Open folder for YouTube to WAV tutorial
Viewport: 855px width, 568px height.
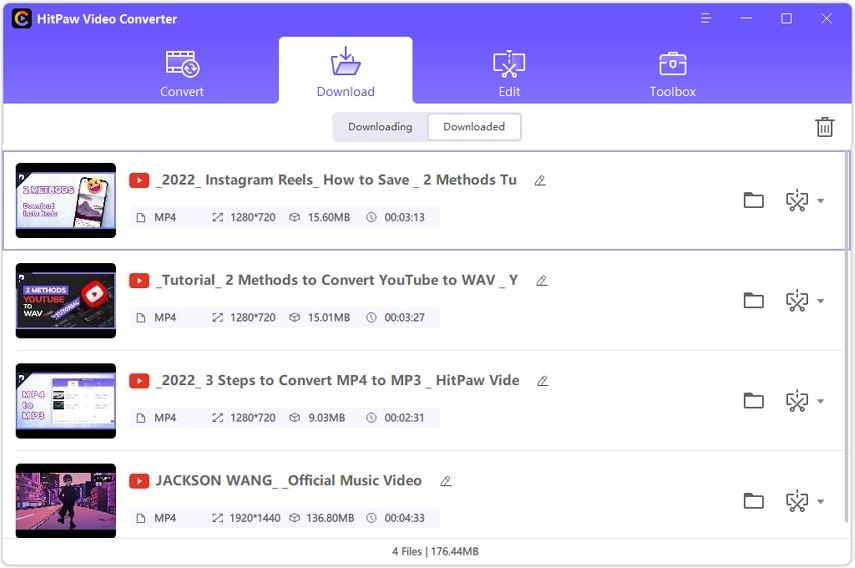point(754,300)
